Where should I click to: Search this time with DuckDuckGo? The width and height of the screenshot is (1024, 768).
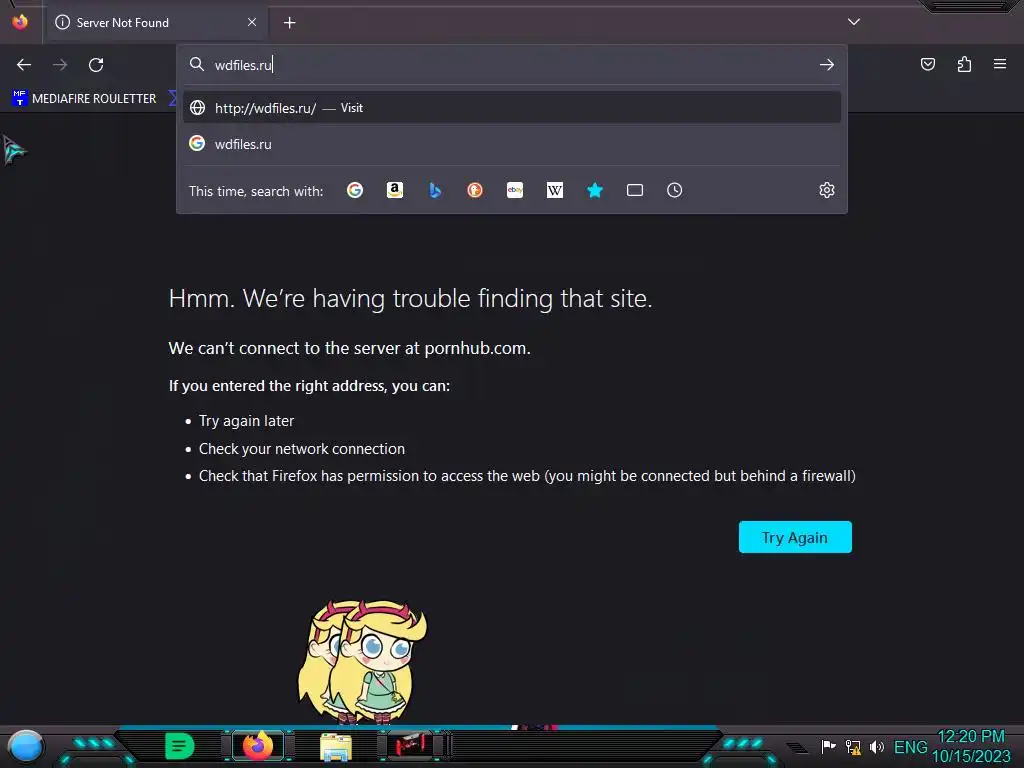pyautogui.click(x=475, y=190)
